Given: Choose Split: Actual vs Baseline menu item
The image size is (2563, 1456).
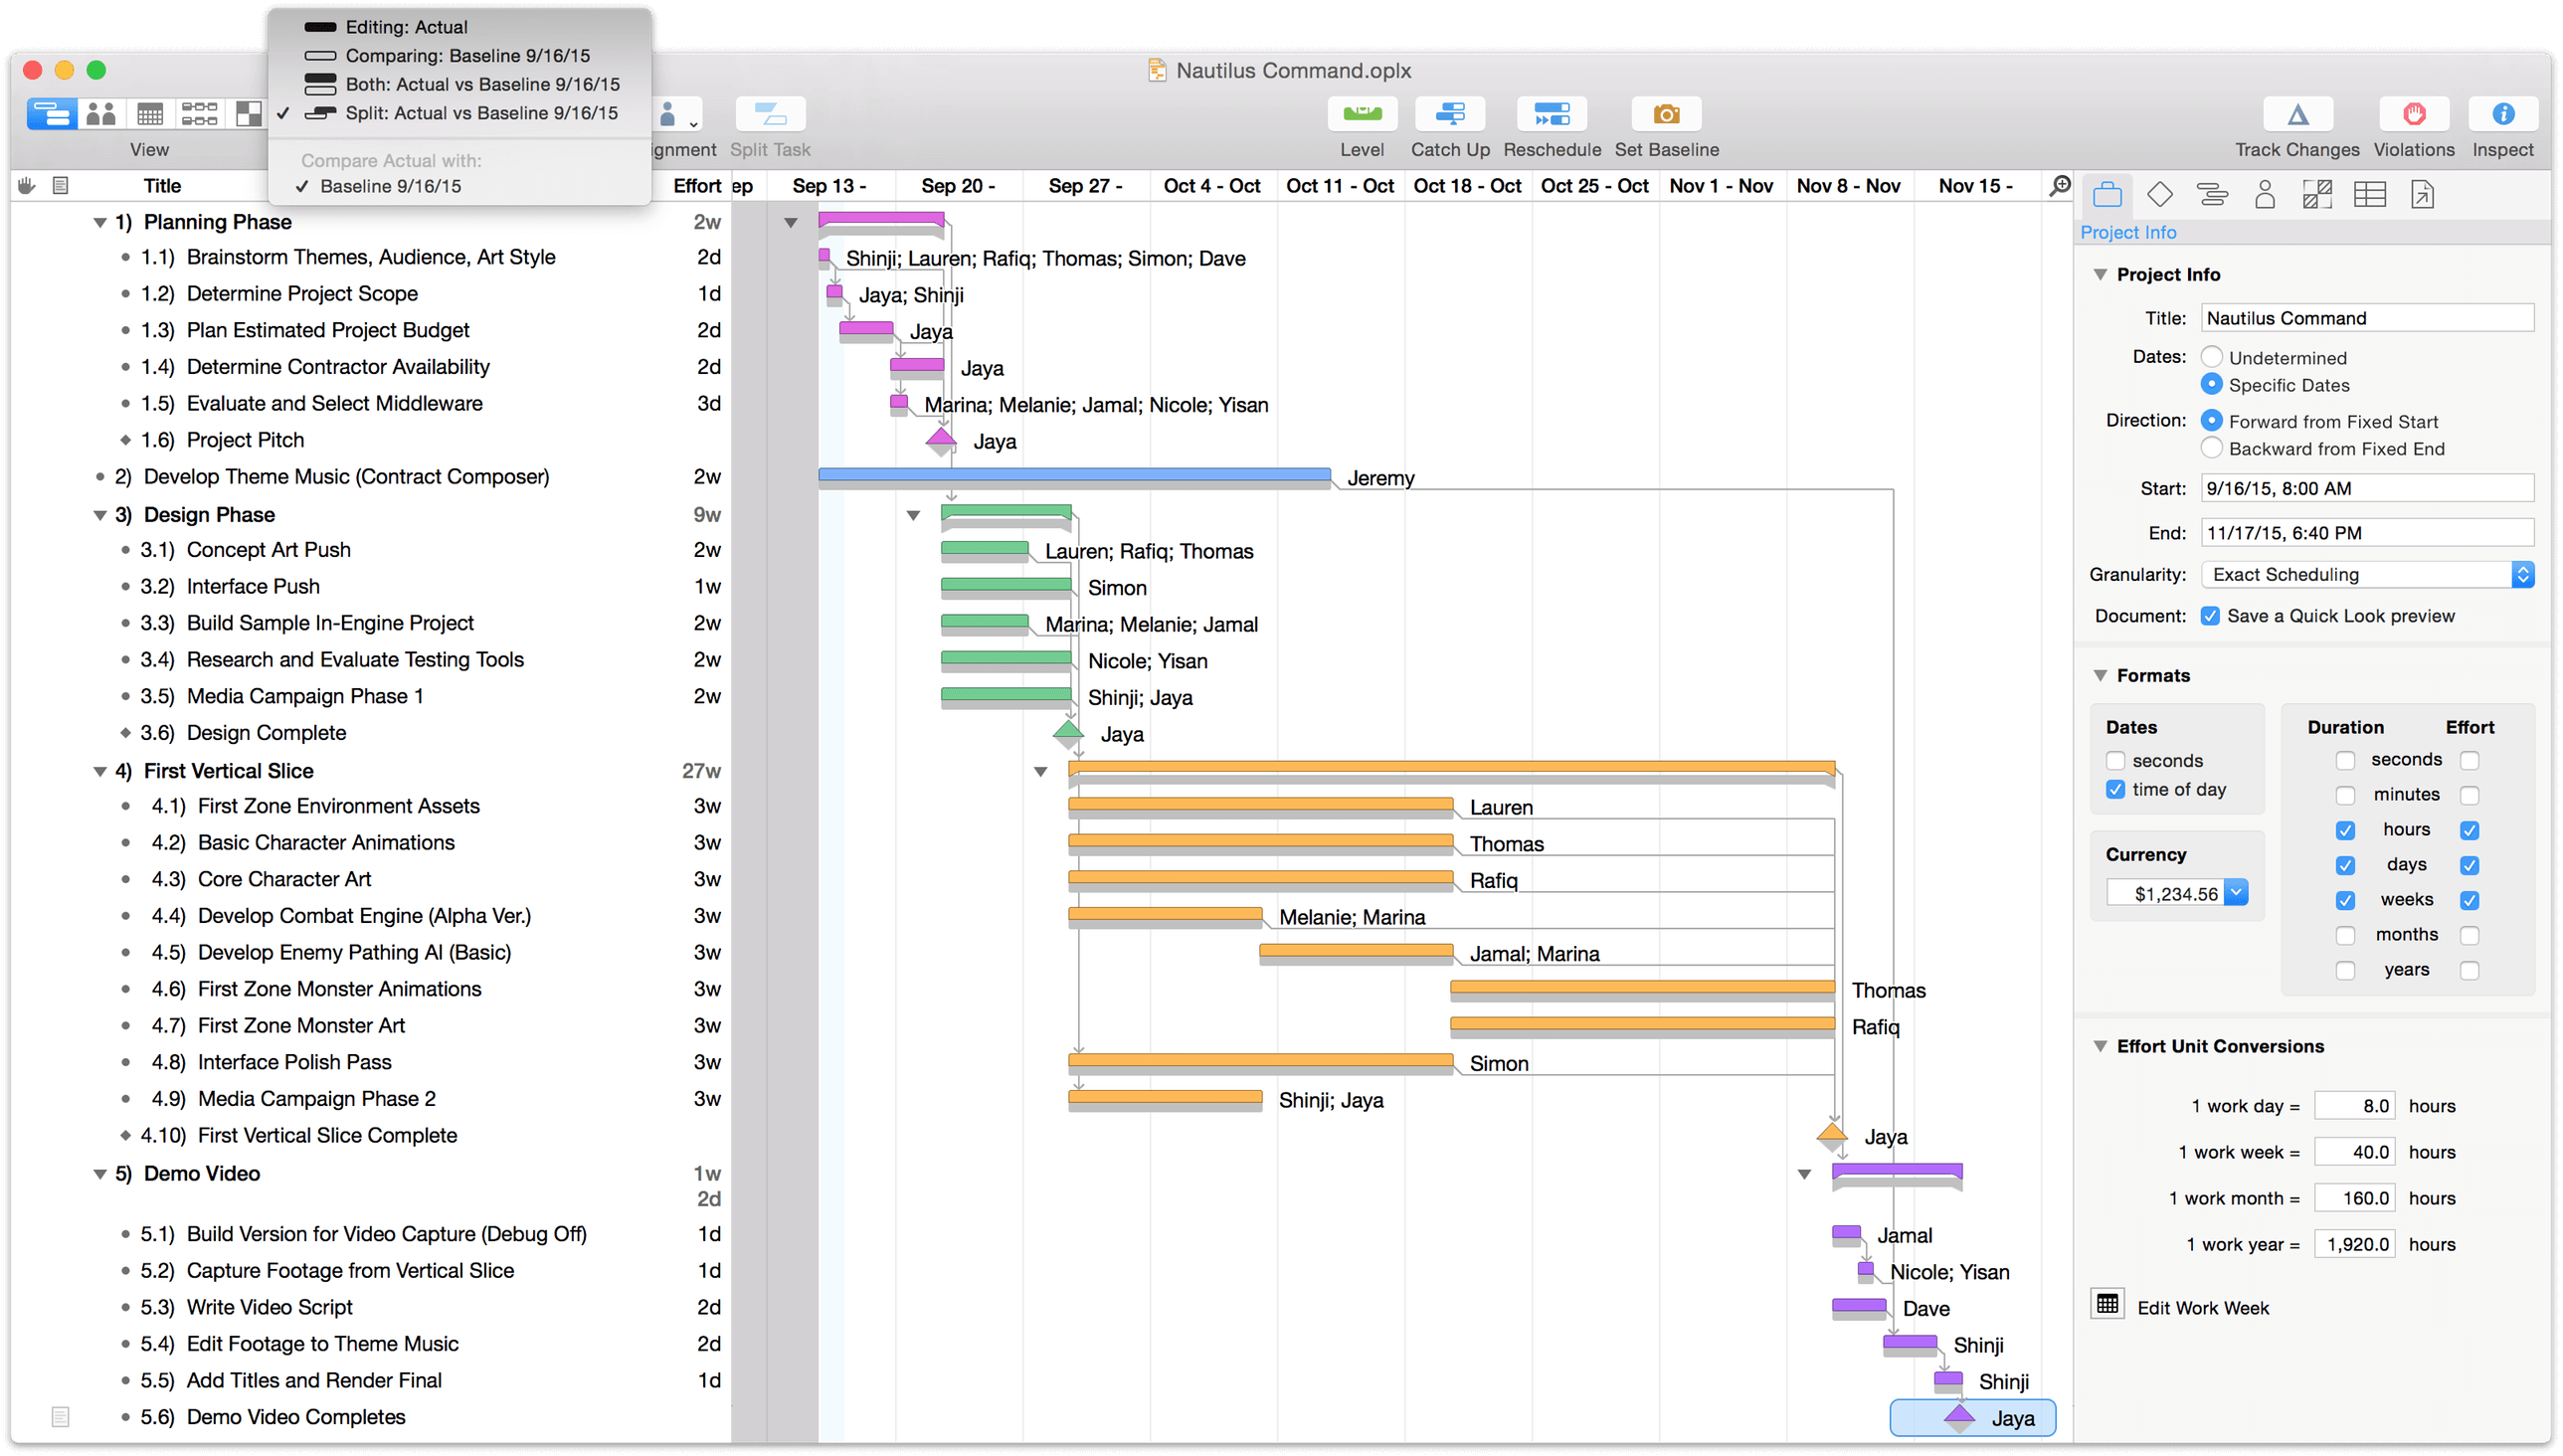Looking at the screenshot, I should 459,113.
